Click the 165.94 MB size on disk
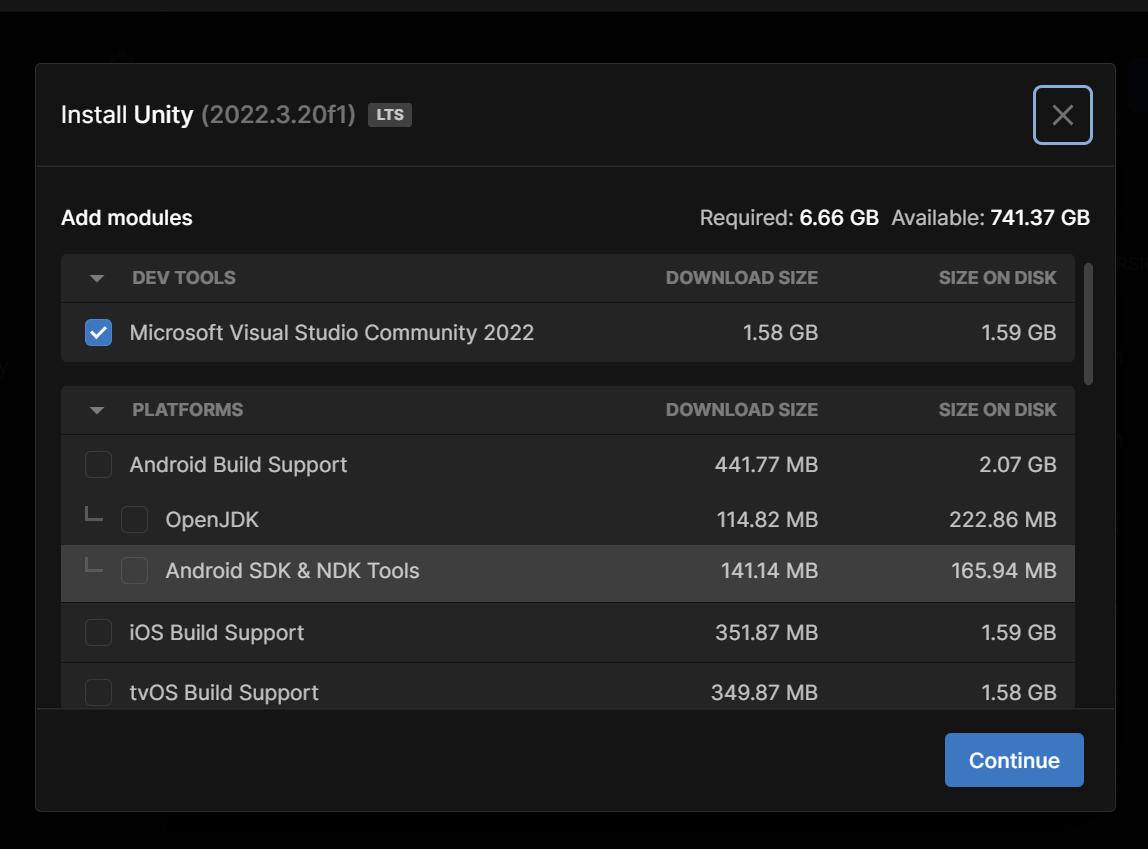Screen dimensions: 1148x849 coord(1004,571)
